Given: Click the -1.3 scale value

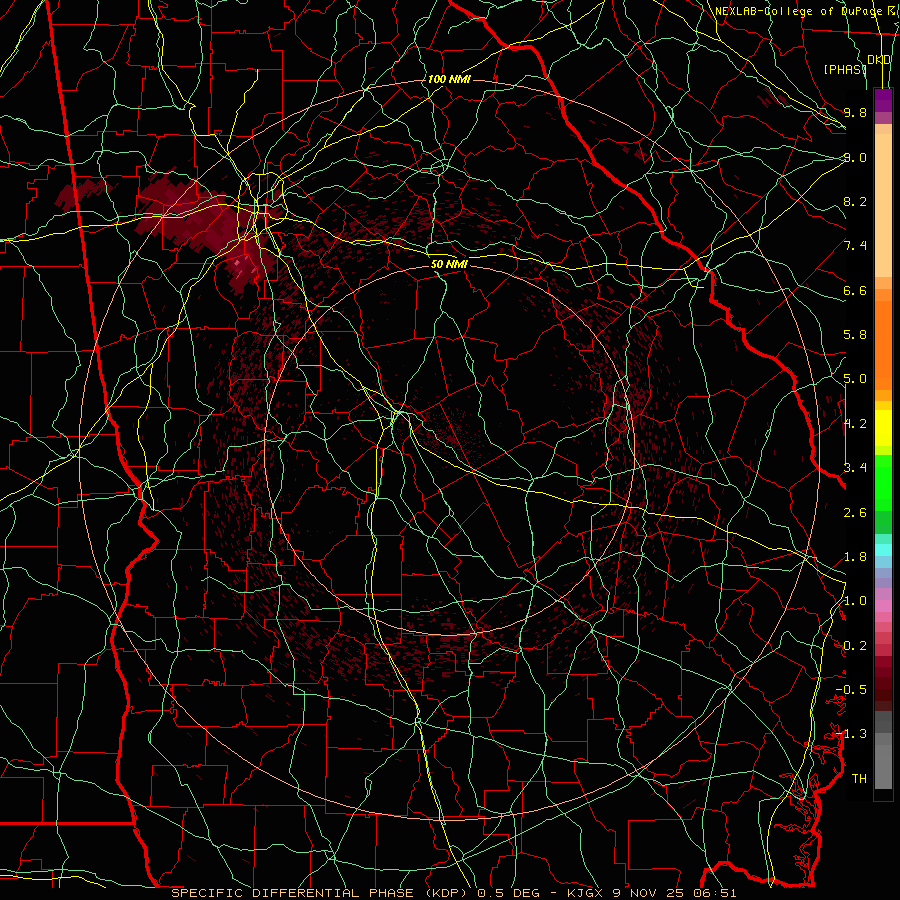Looking at the screenshot, I should (851, 734).
